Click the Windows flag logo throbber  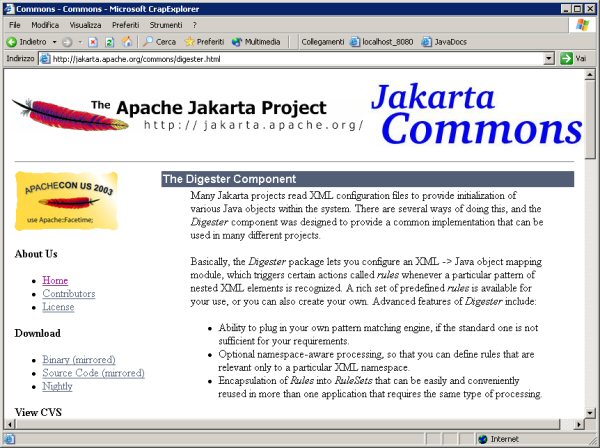[582, 25]
